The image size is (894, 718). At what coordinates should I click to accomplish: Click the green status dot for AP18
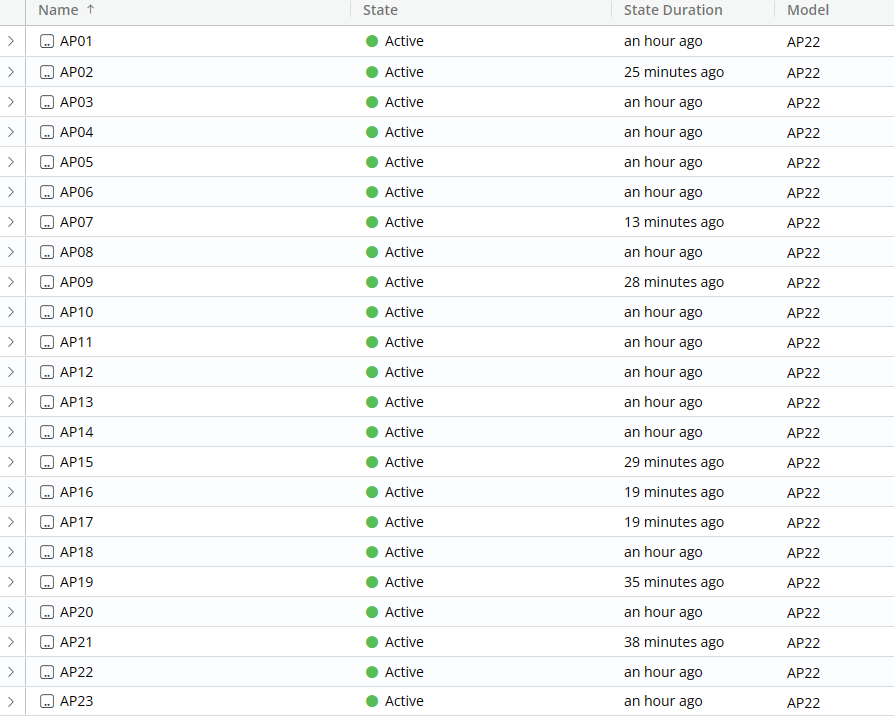(372, 552)
